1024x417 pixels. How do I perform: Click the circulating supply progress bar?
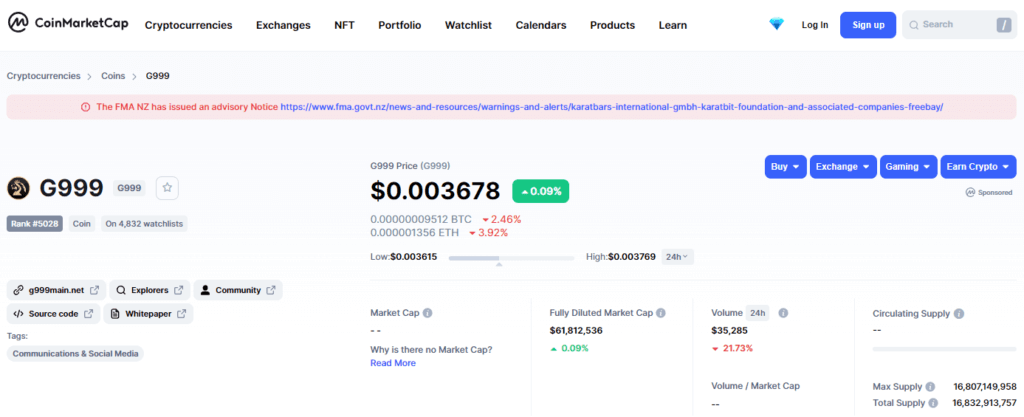(x=944, y=349)
